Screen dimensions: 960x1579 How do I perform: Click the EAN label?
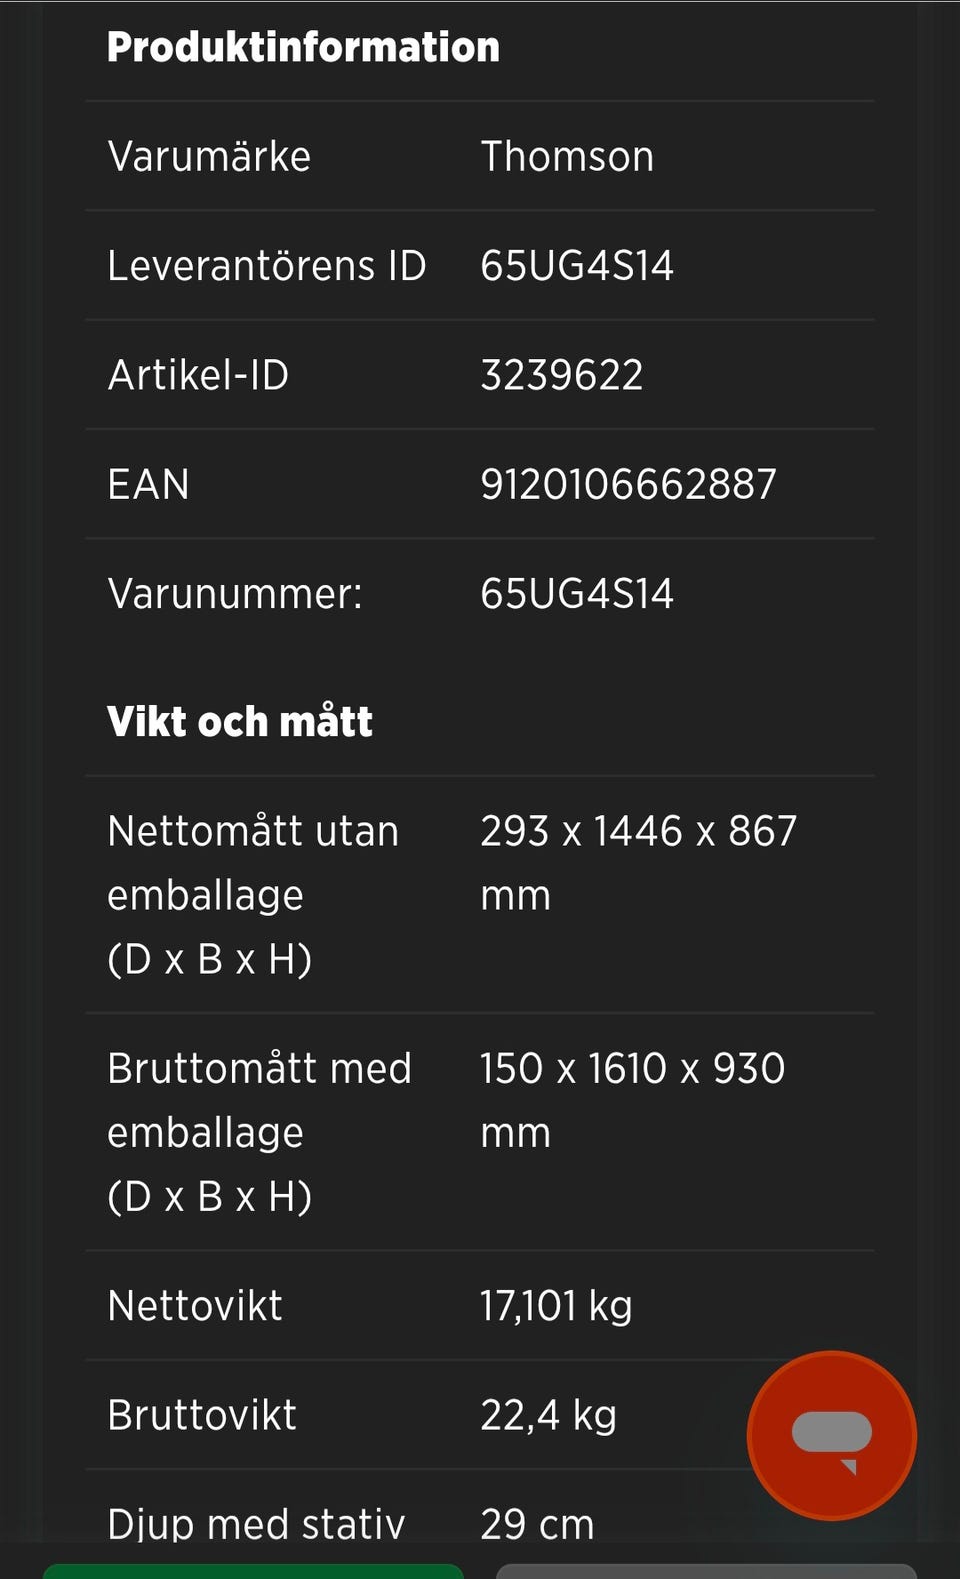pos(148,484)
